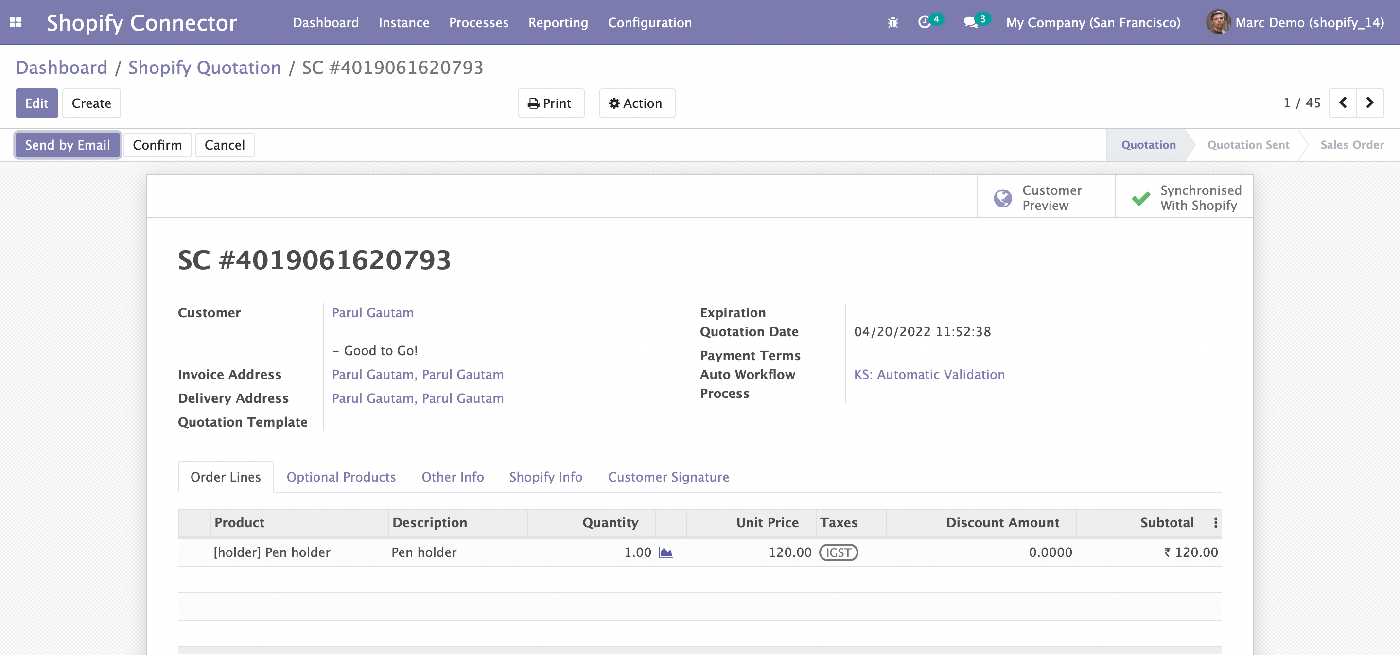The image size is (1400, 655).
Task: Switch to the Shopify Info tab
Action: [x=546, y=477]
